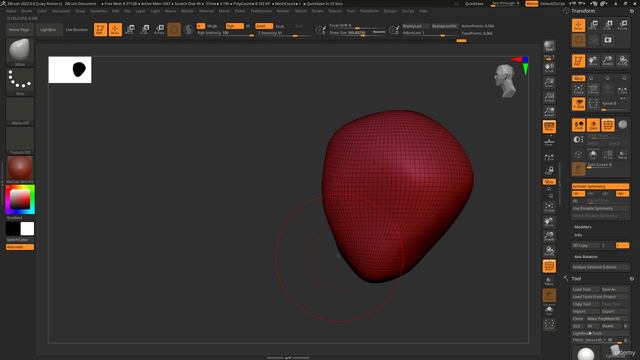Click the Home Page button
The height and width of the screenshot is (360, 640).
(x=20, y=30)
